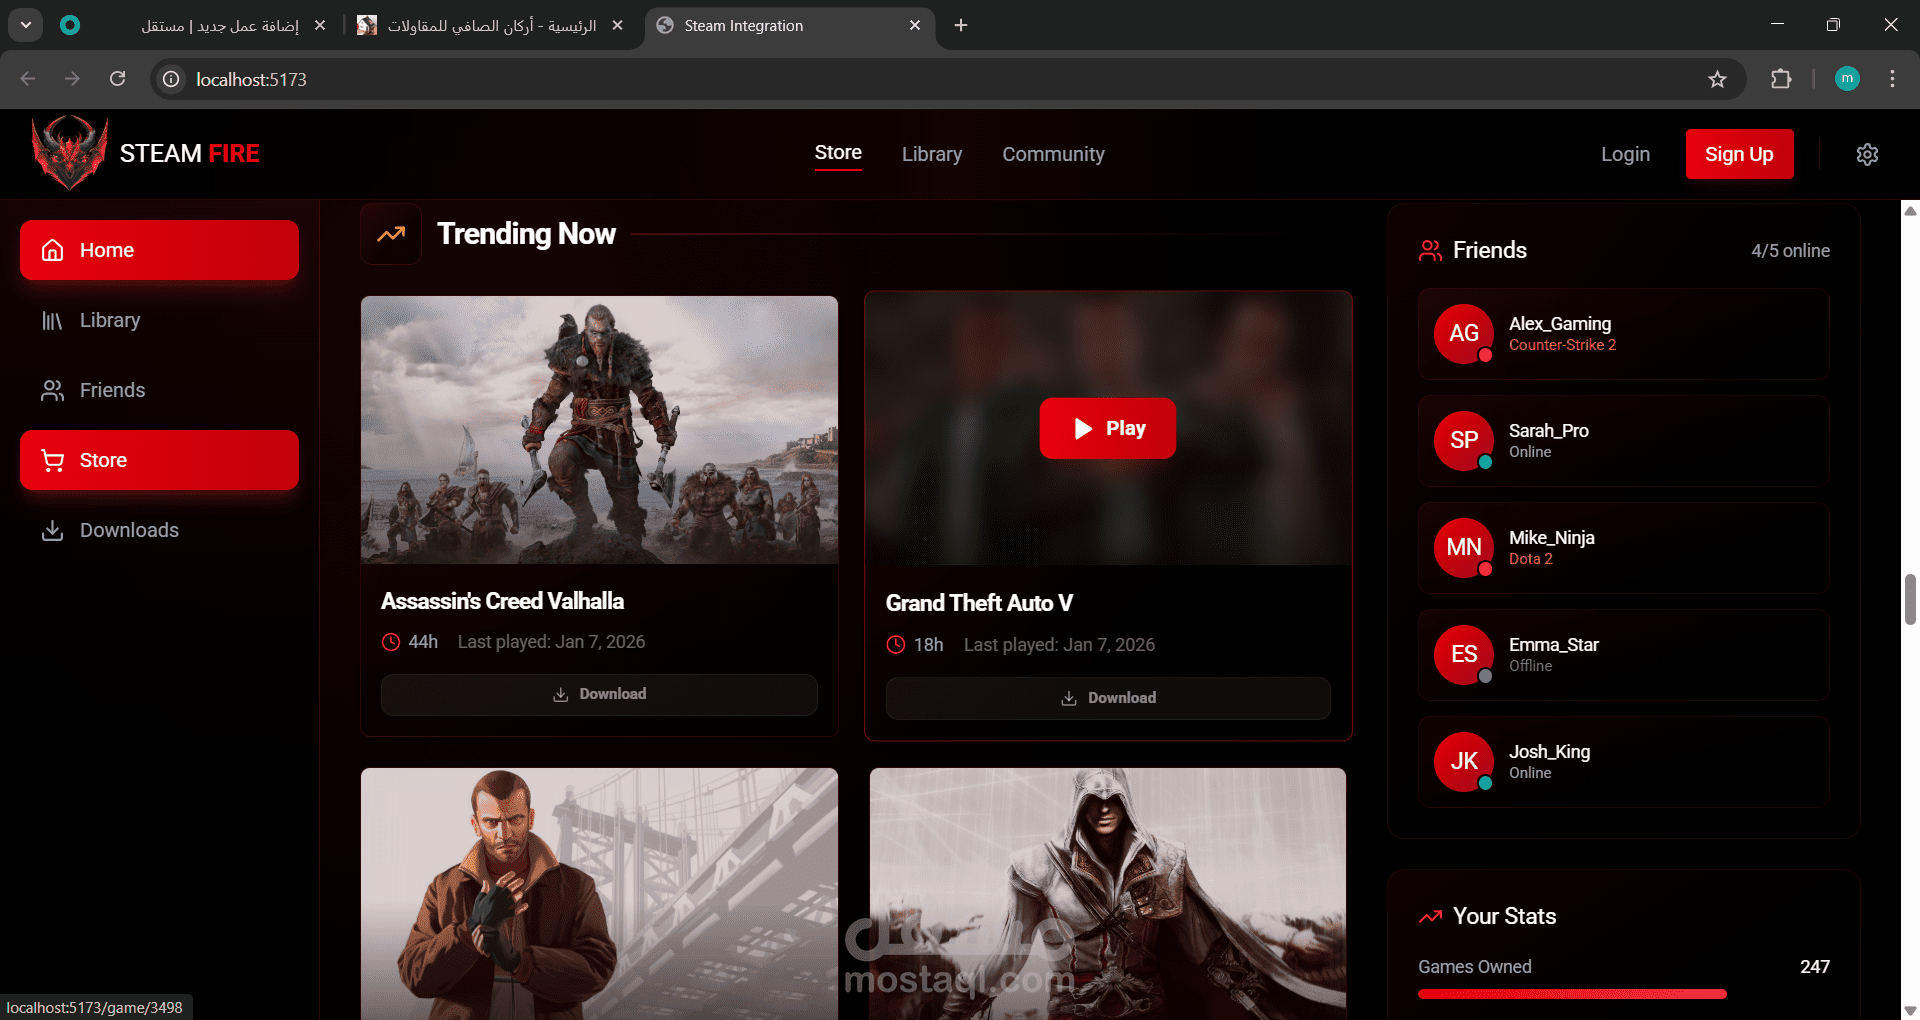Click Josh_King's JK avatar
The image size is (1920, 1020).
pos(1464,761)
